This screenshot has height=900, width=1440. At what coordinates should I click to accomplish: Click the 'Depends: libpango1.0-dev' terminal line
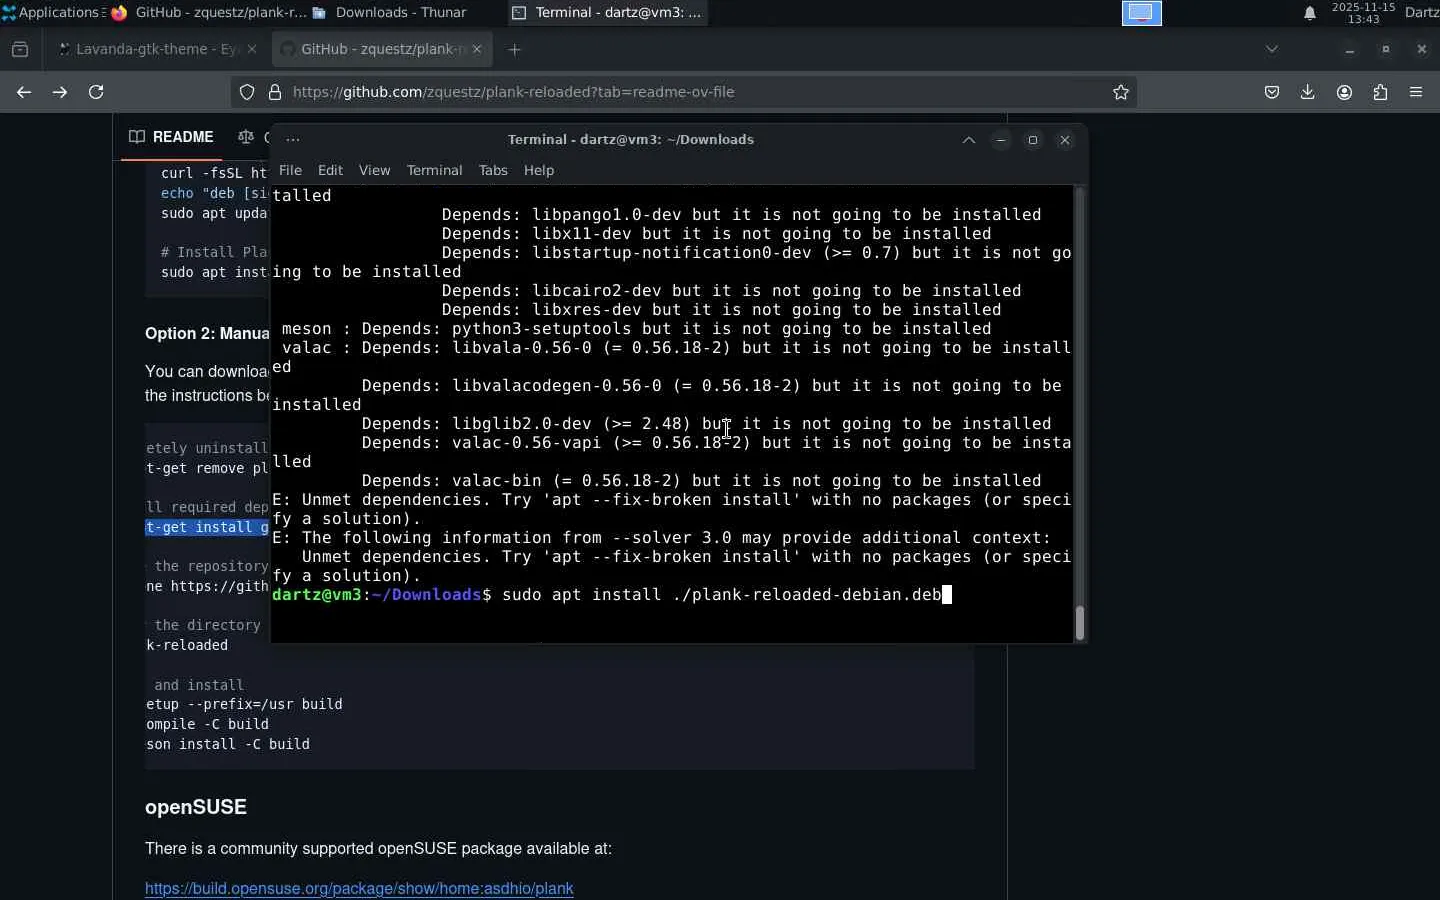pos(742,215)
